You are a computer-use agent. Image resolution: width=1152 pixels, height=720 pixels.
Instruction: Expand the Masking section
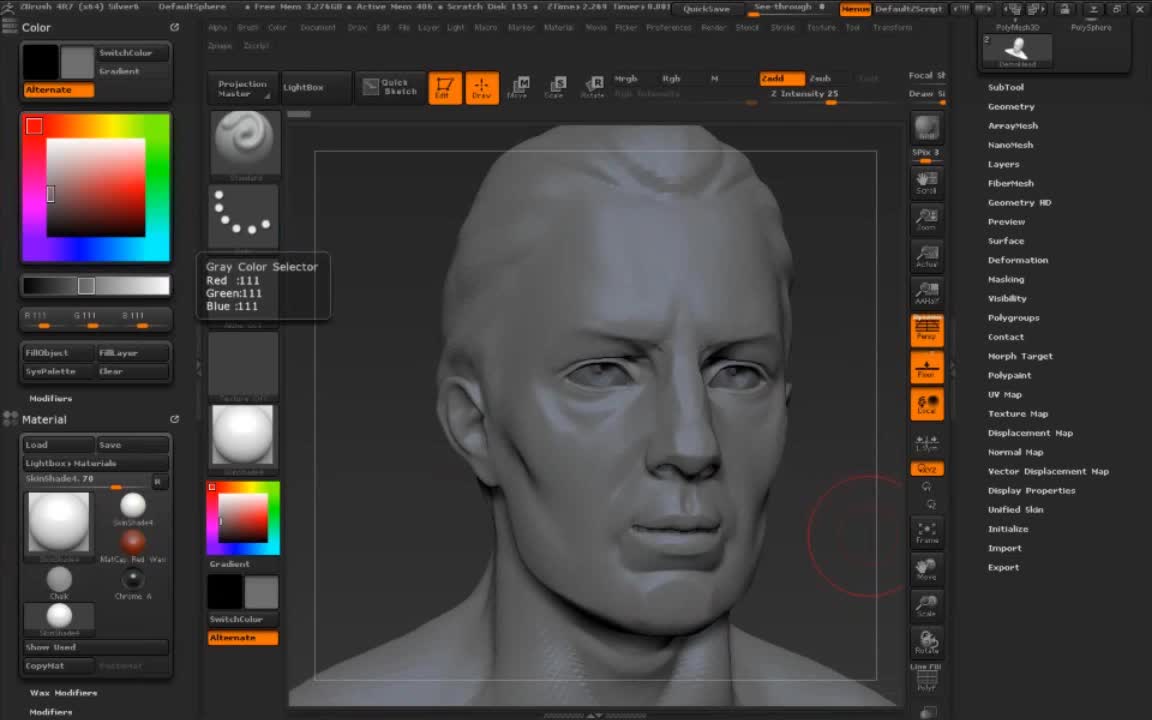click(1006, 279)
